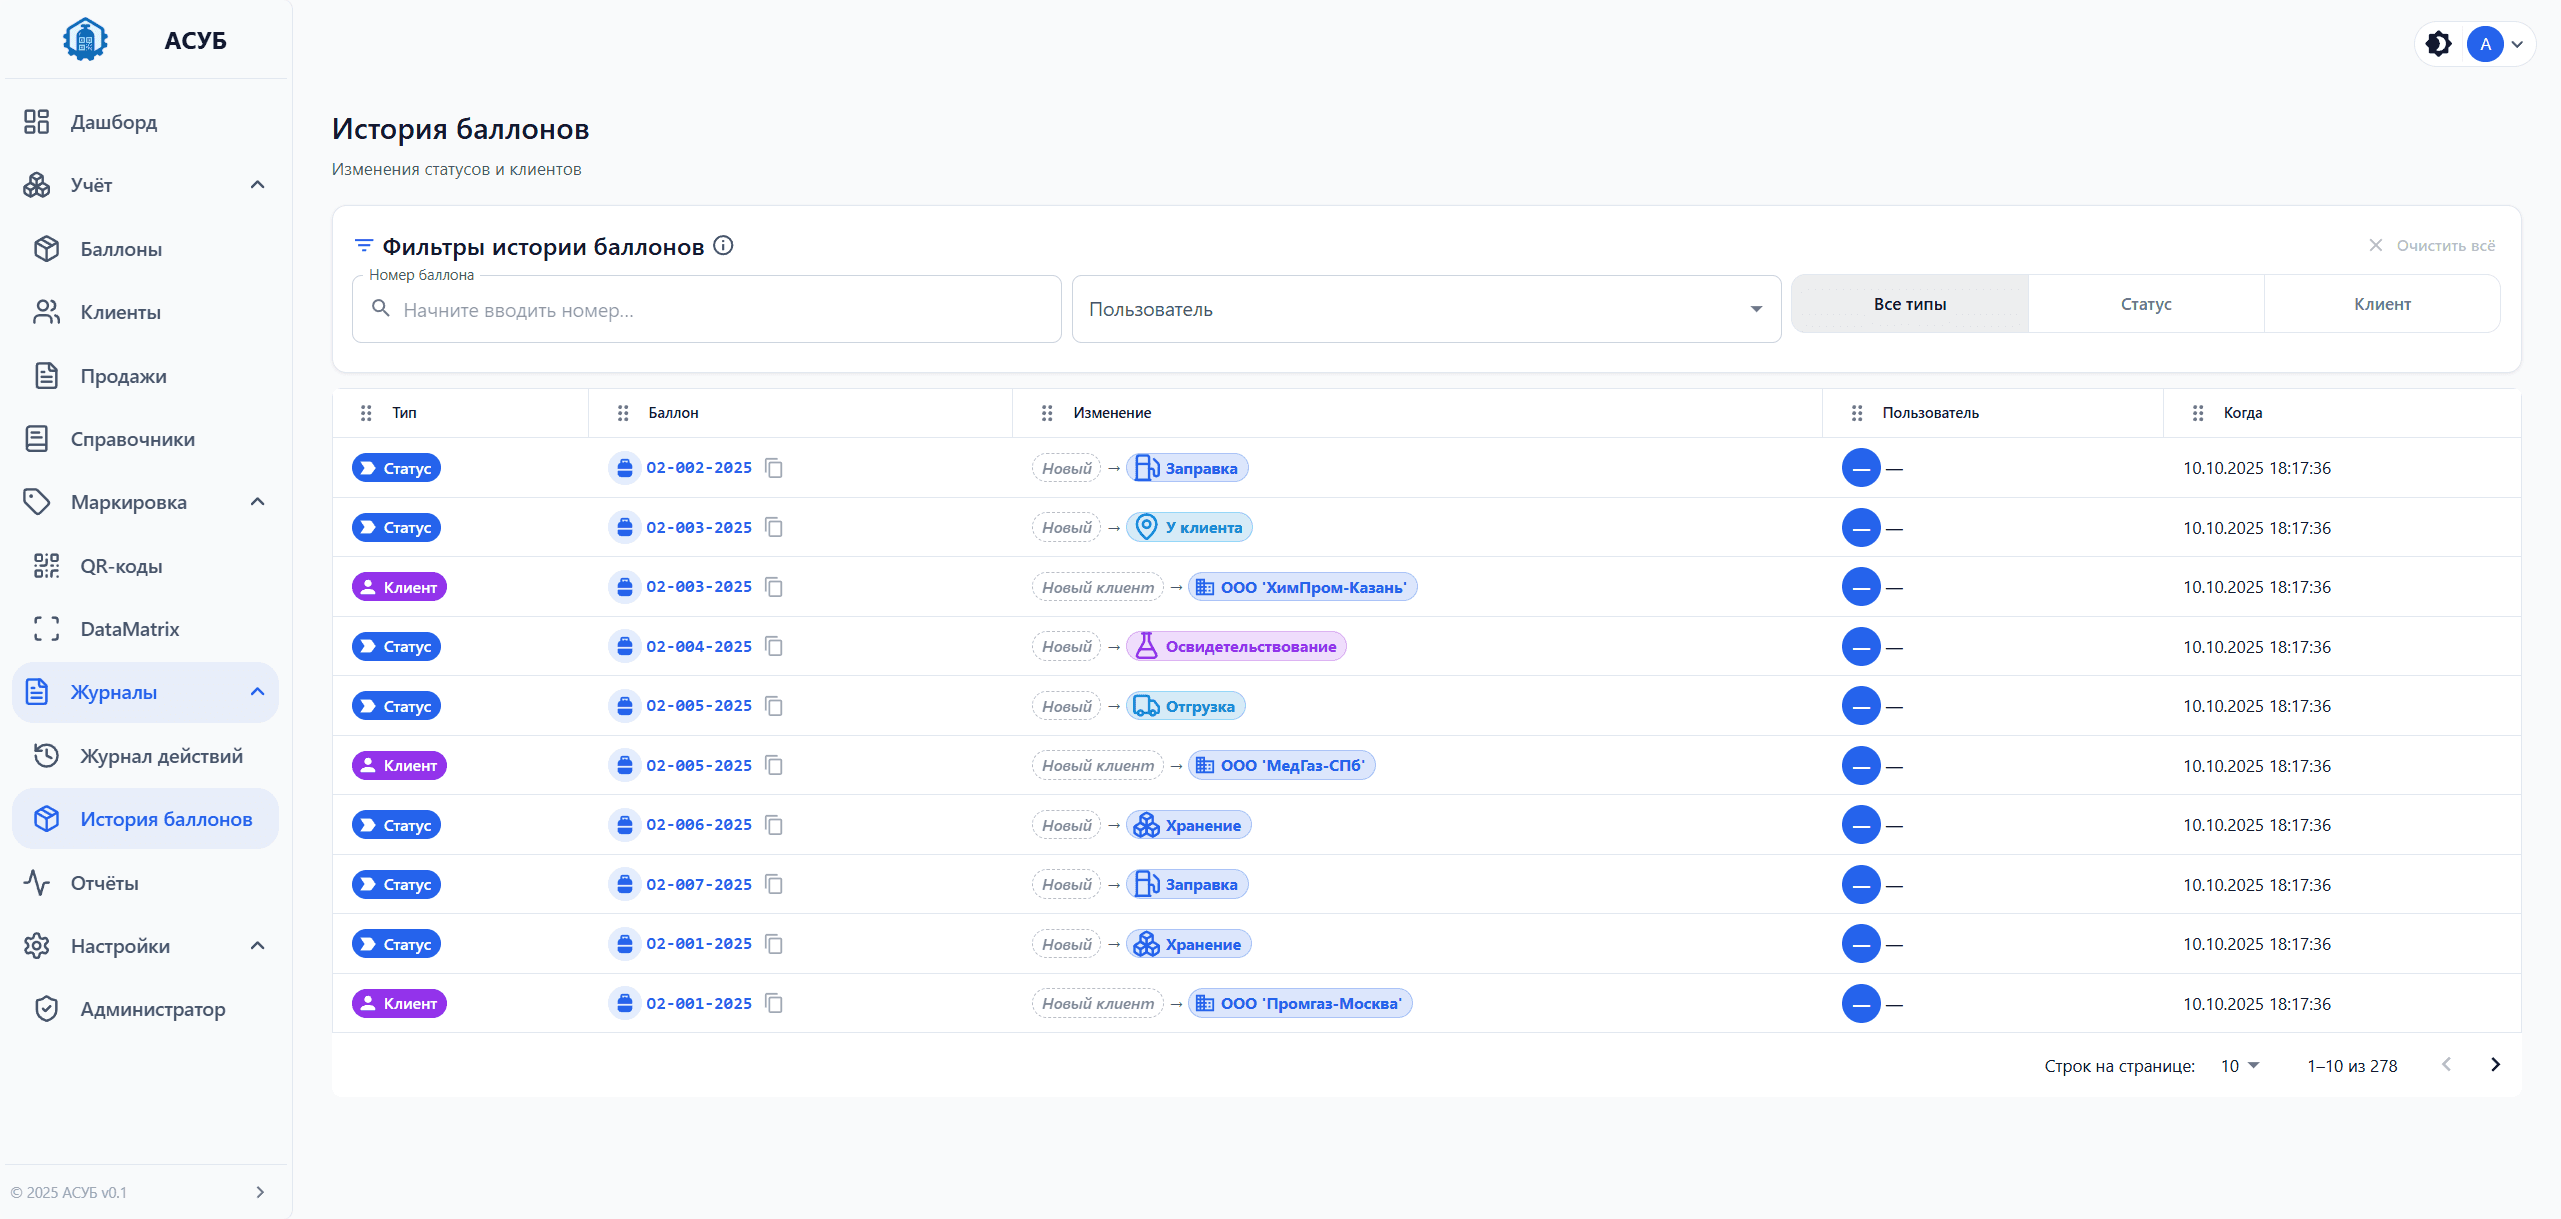The height and width of the screenshot is (1219, 2561).
Task: Click the filter info circle icon
Action: 723,246
